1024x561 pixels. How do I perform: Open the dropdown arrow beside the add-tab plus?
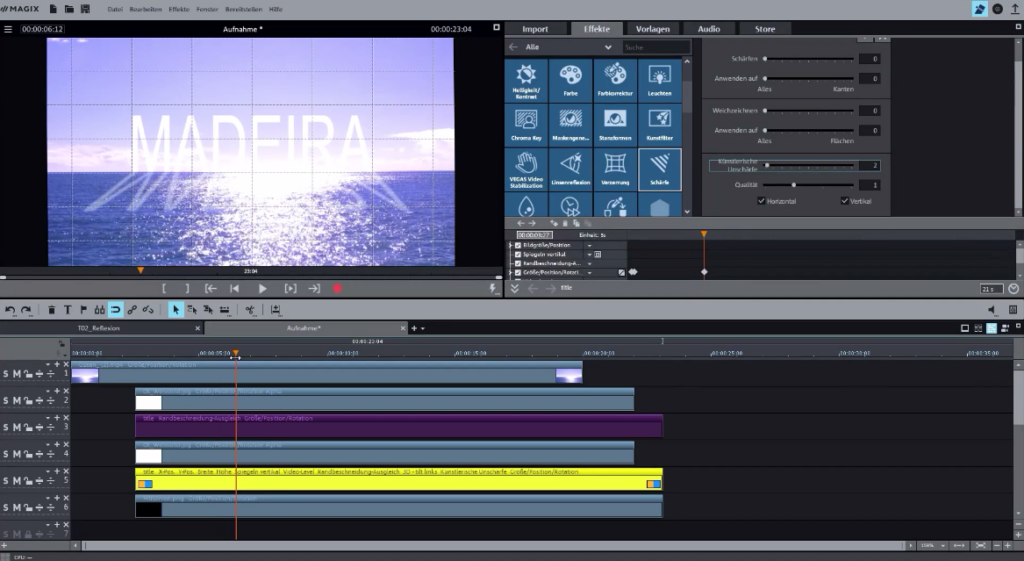coord(423,329)
